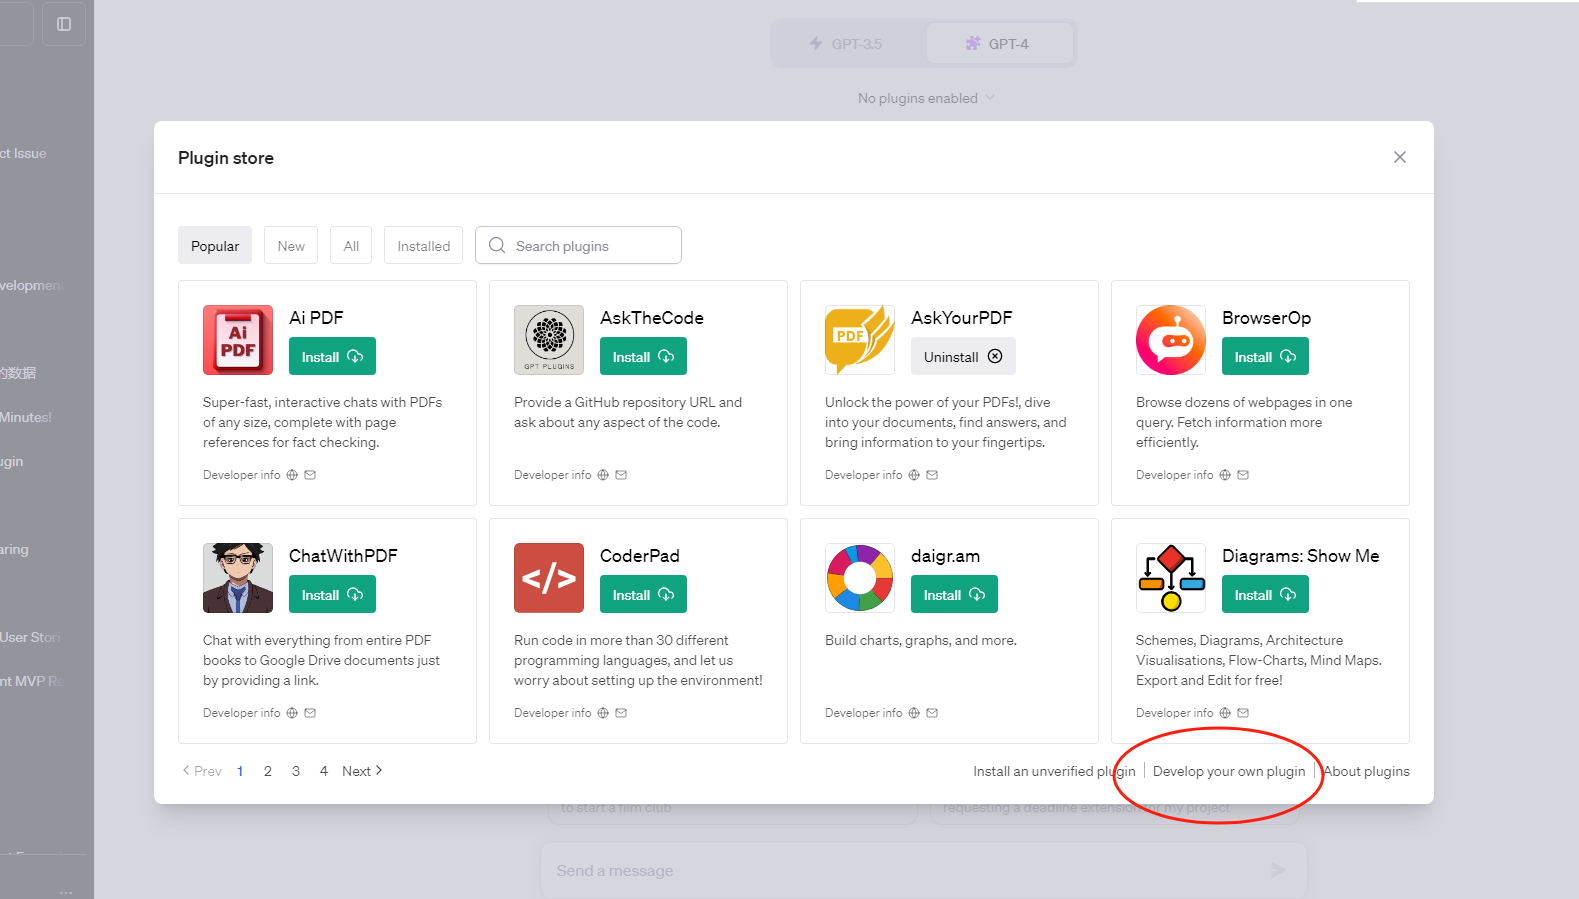This screenshot has height=899, width=1579.
Task: Go to the Next page of plugins
Action: 362,771
